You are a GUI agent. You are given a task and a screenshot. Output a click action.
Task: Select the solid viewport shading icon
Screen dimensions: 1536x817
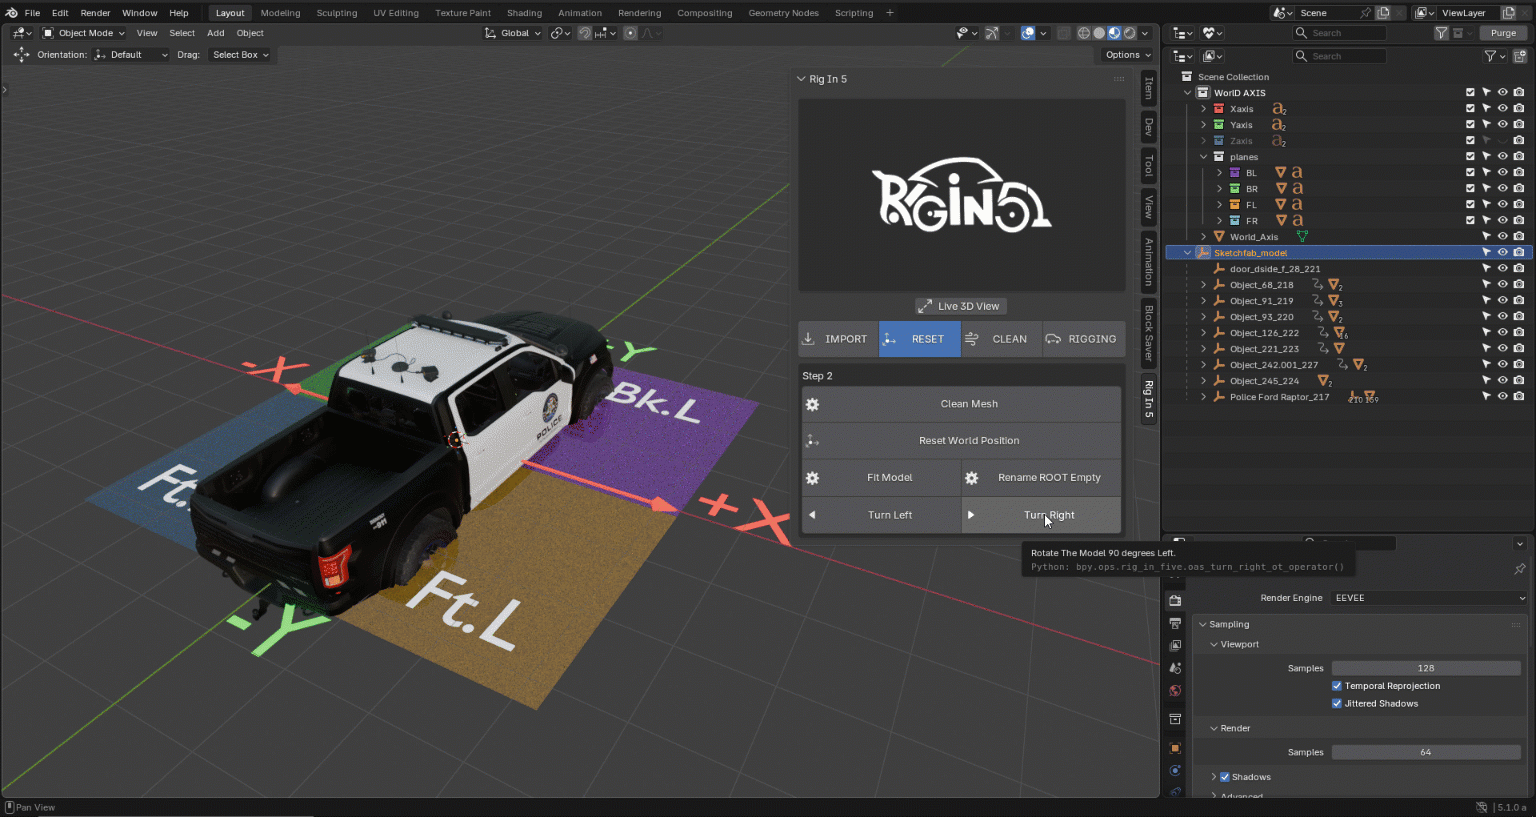tap(1099, 33)
